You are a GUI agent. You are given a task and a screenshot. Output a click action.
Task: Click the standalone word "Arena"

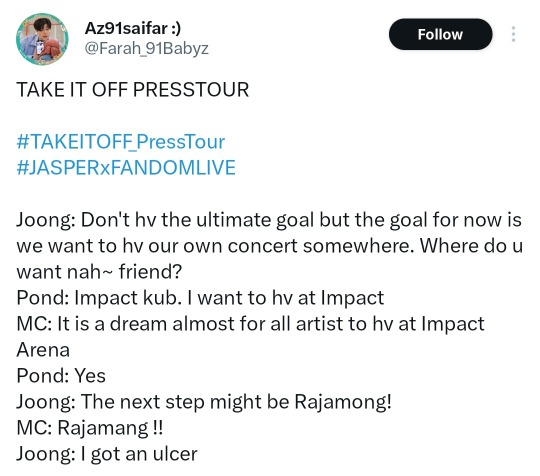[x=43, y=350]
